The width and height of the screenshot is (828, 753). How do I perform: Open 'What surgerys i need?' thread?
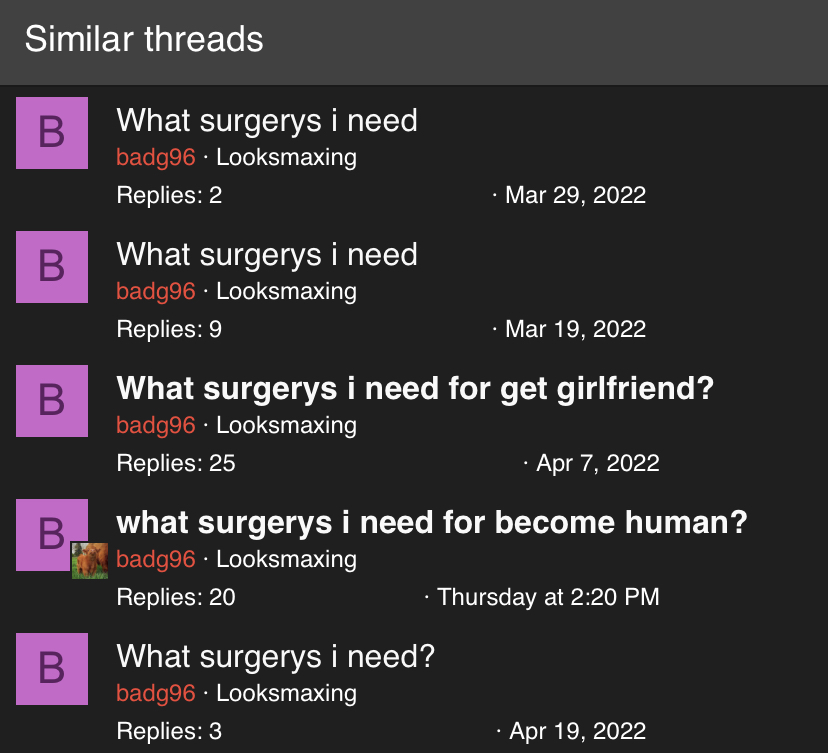pyautogui.click(x=276, y=657)
